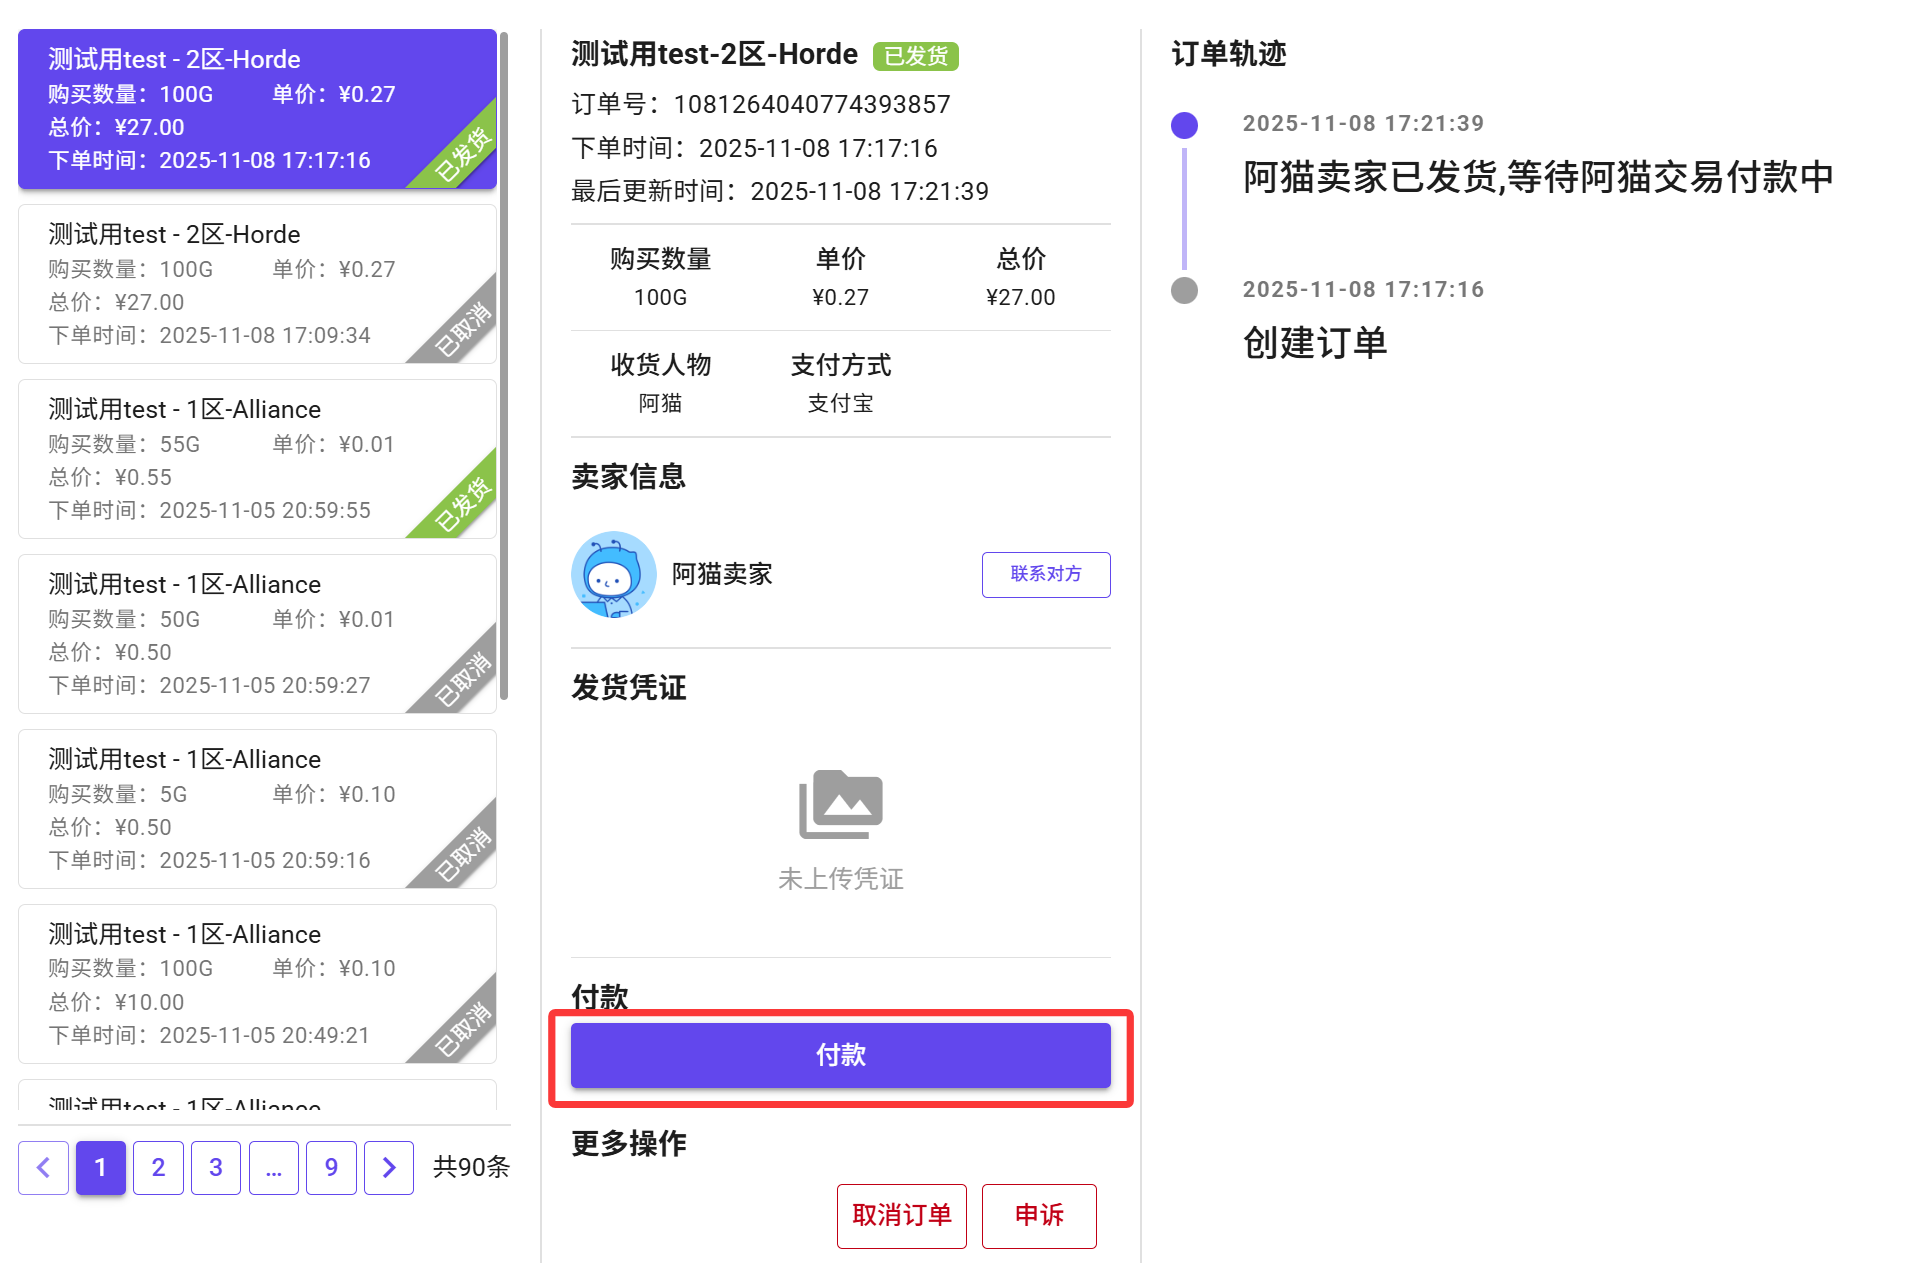Click the green 已发货 status badge
Screen dimensions: 1932x1287
(x=915, y=56)
